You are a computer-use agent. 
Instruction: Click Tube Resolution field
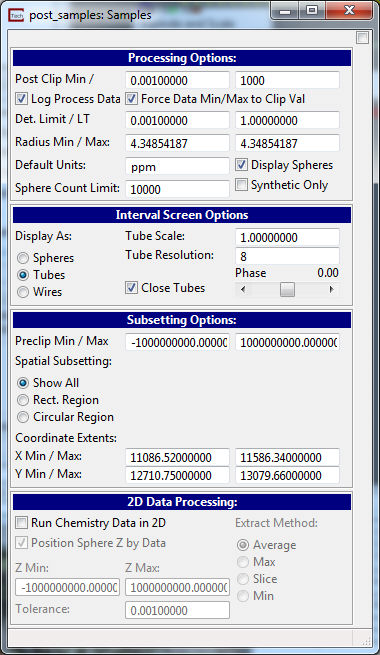[x=287, y=256]
